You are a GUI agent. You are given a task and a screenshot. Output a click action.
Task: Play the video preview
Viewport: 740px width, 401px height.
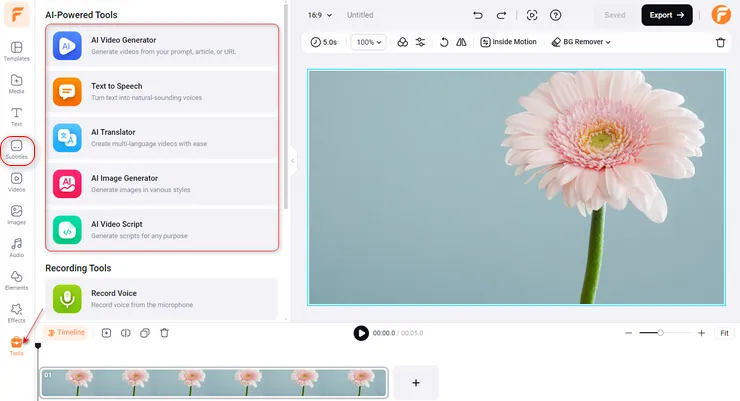[x=361, y=333]
